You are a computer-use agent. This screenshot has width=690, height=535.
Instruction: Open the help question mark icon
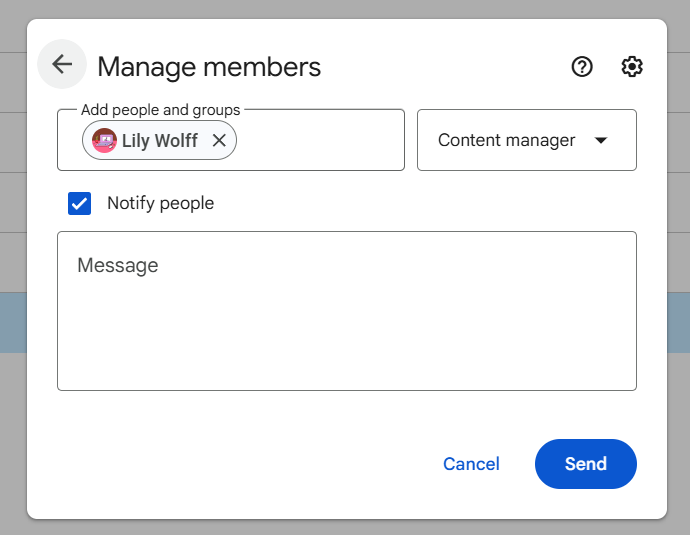tap(582, 67)
